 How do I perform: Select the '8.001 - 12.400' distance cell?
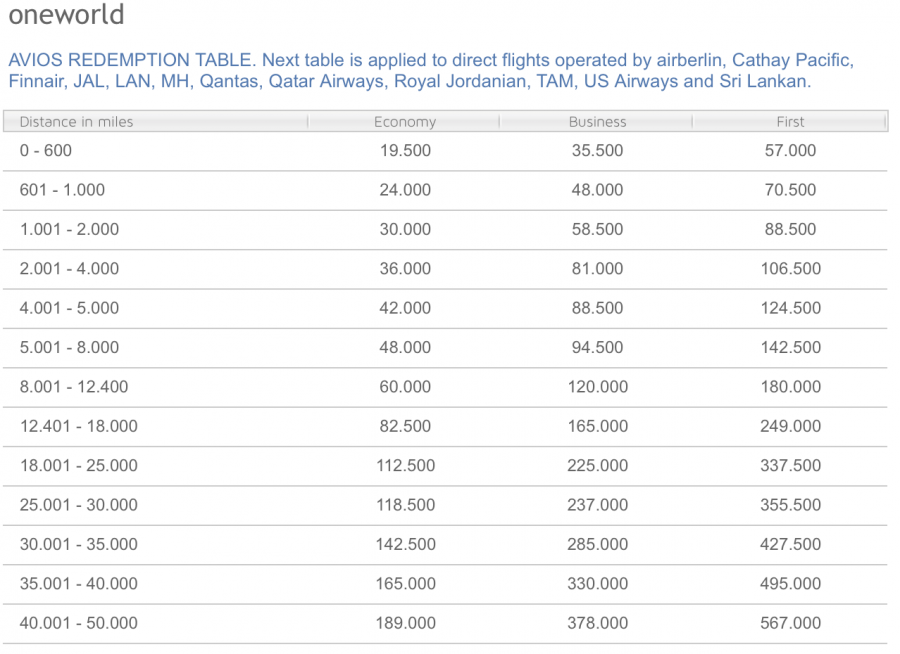coord(74,387)
